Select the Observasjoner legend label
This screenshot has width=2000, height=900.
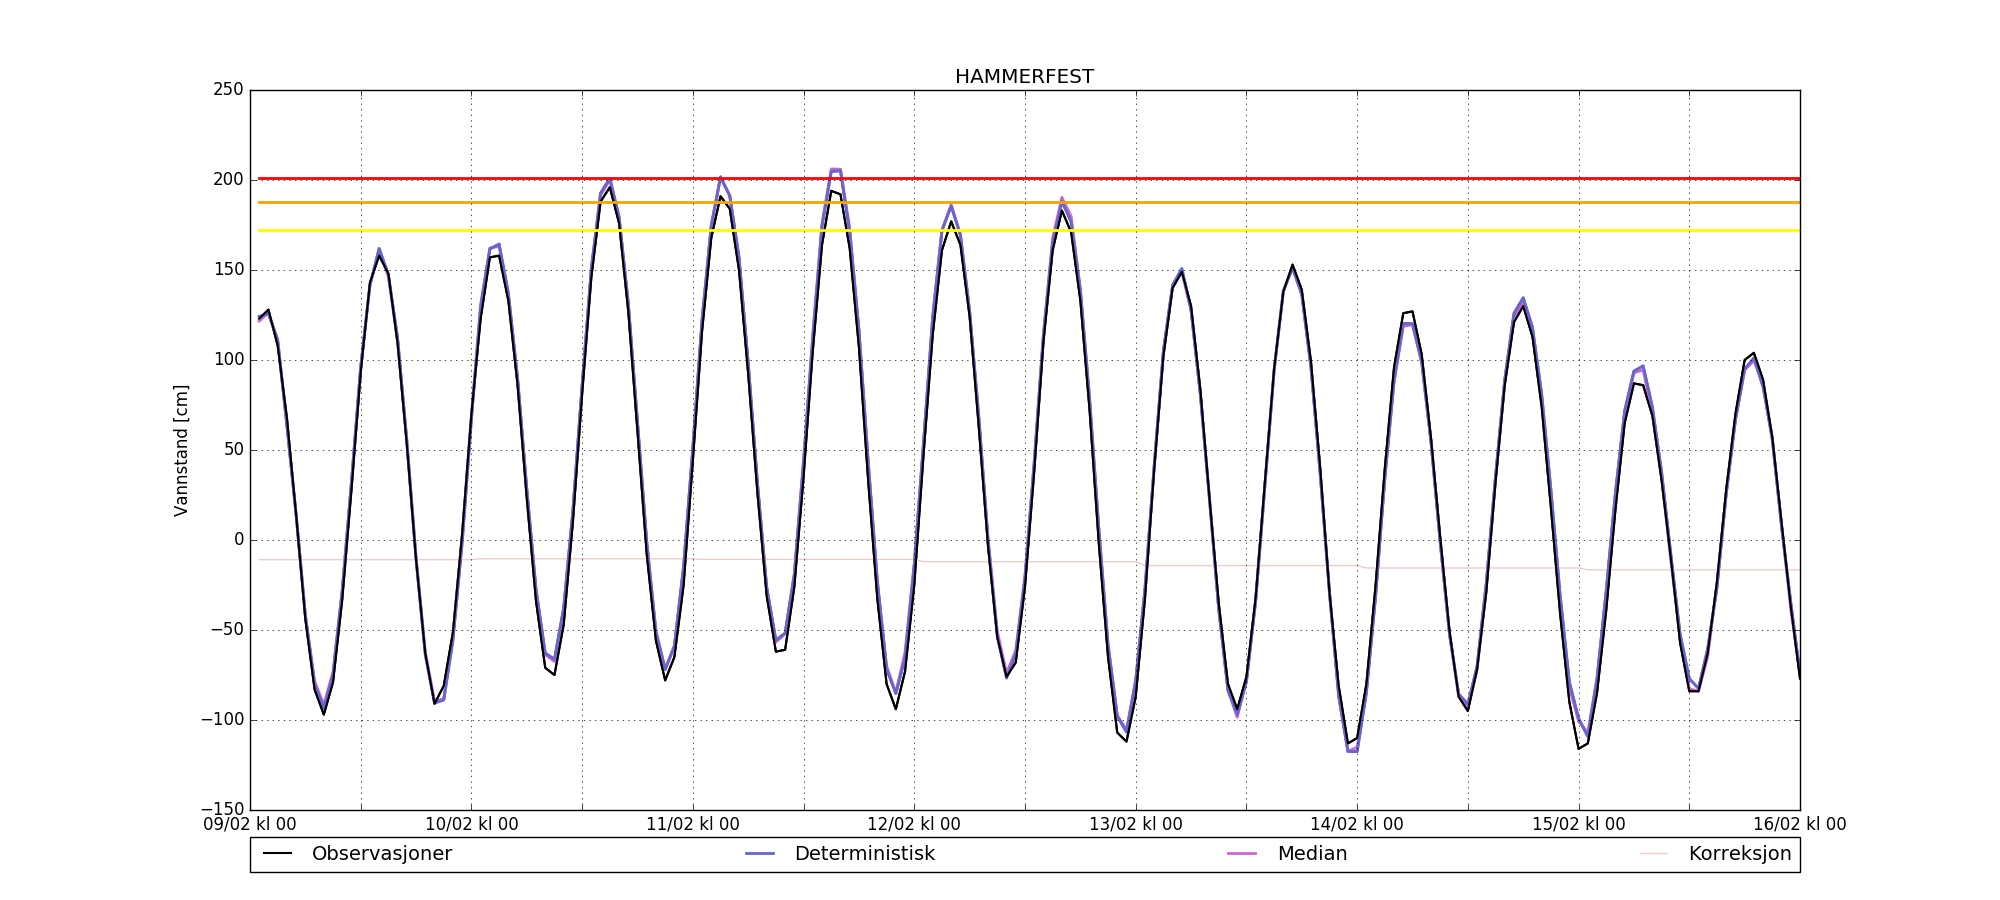click(x=382, y=854)
